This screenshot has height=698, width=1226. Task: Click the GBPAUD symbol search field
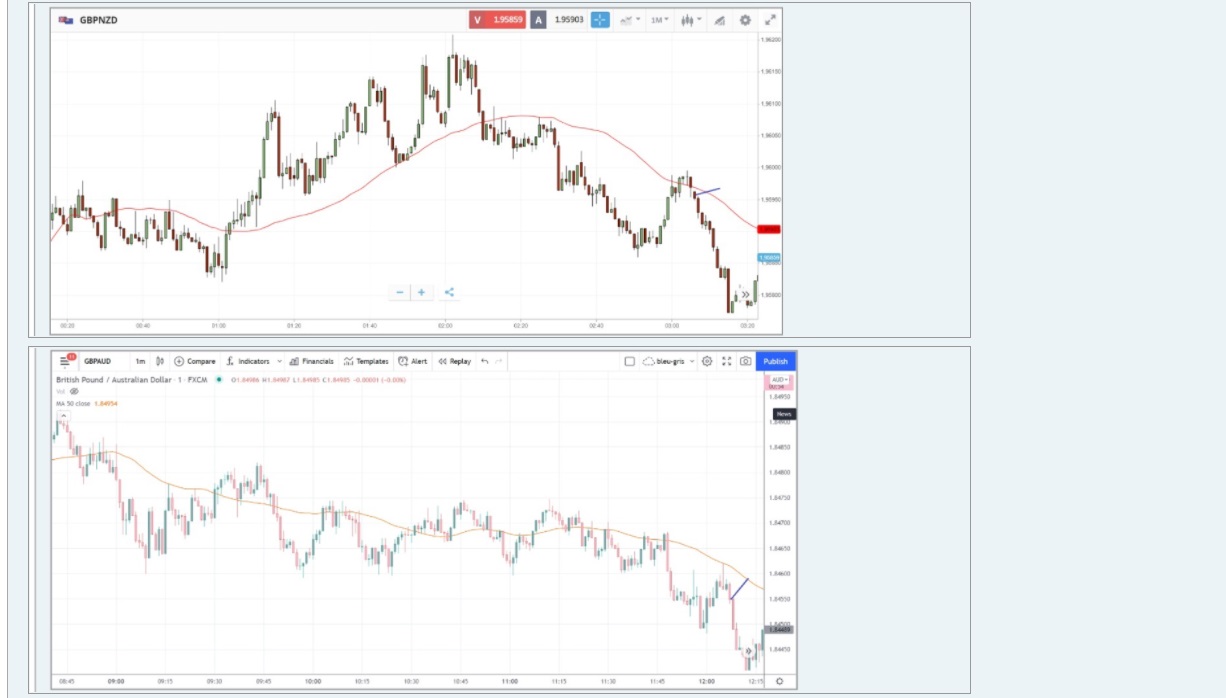point(98,361)
